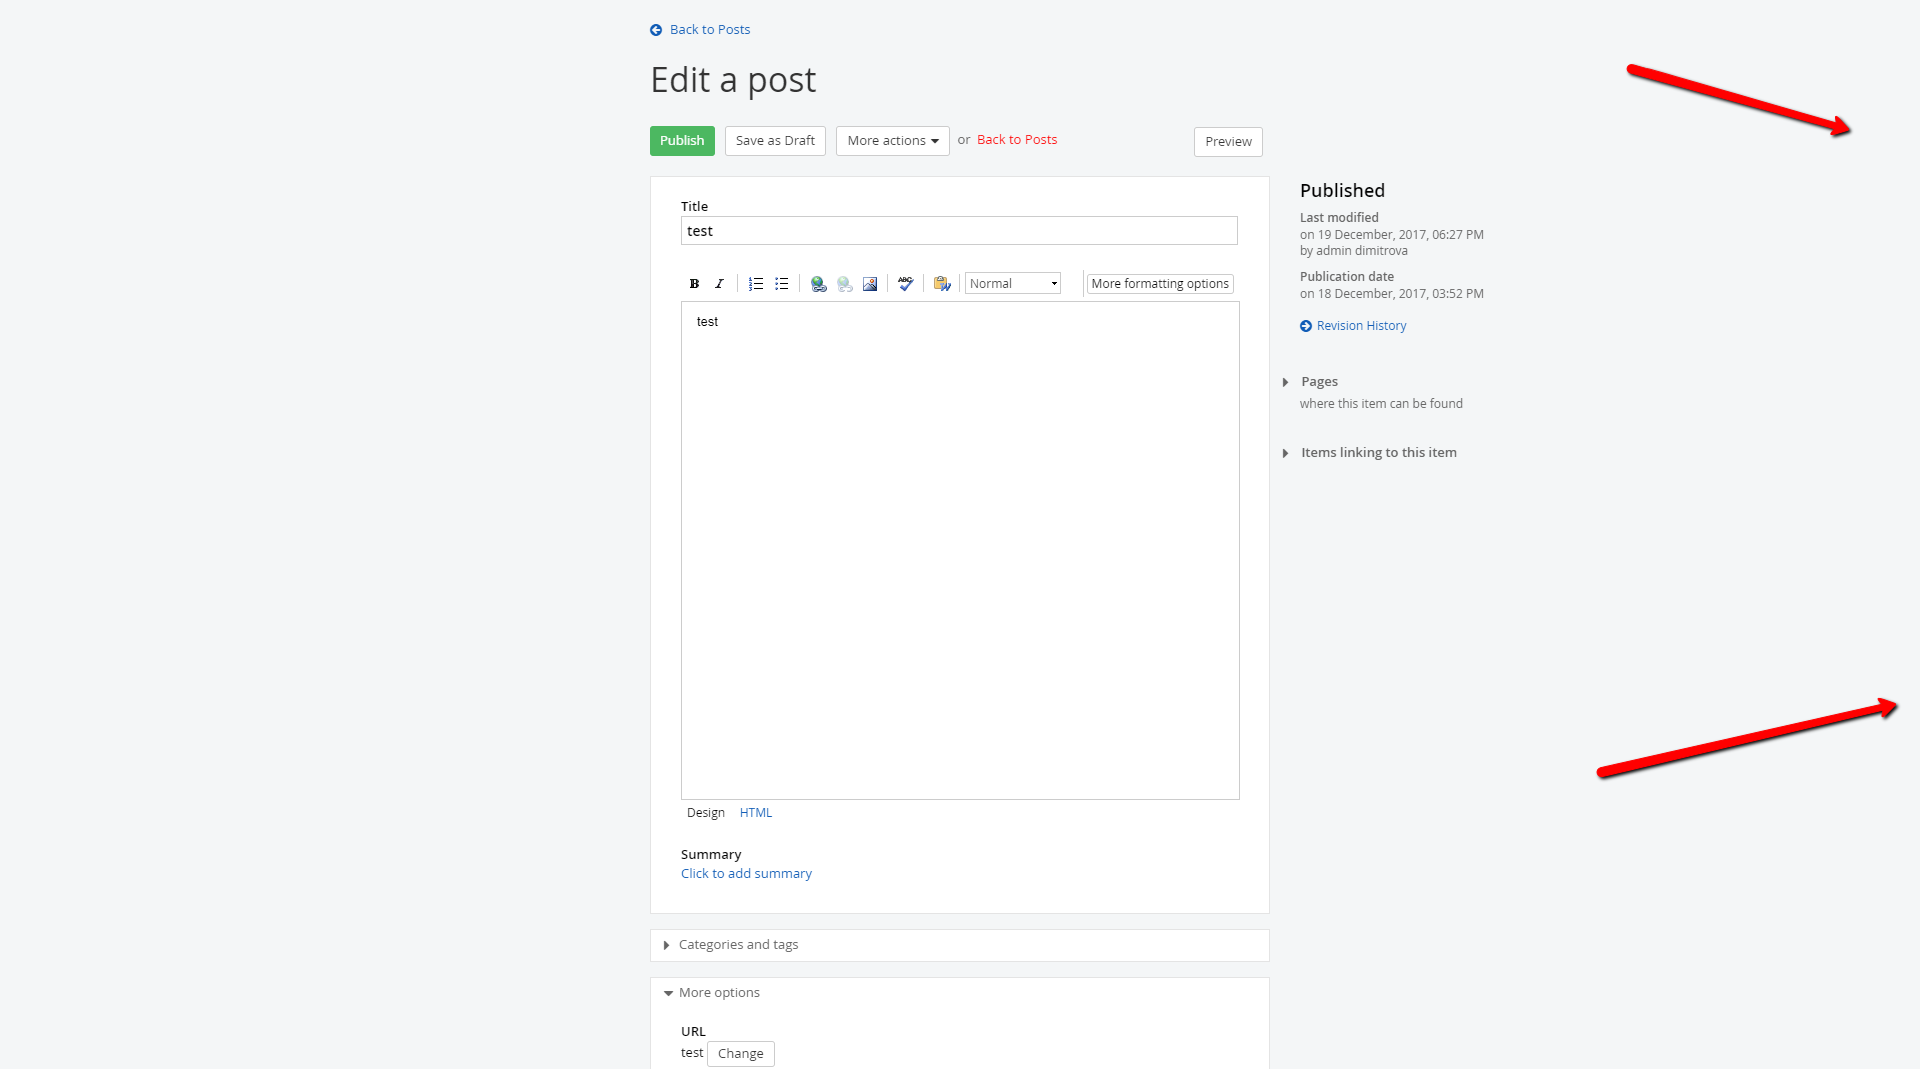
Task: Click the 'Publication date' label
Action: point(1347,277)
